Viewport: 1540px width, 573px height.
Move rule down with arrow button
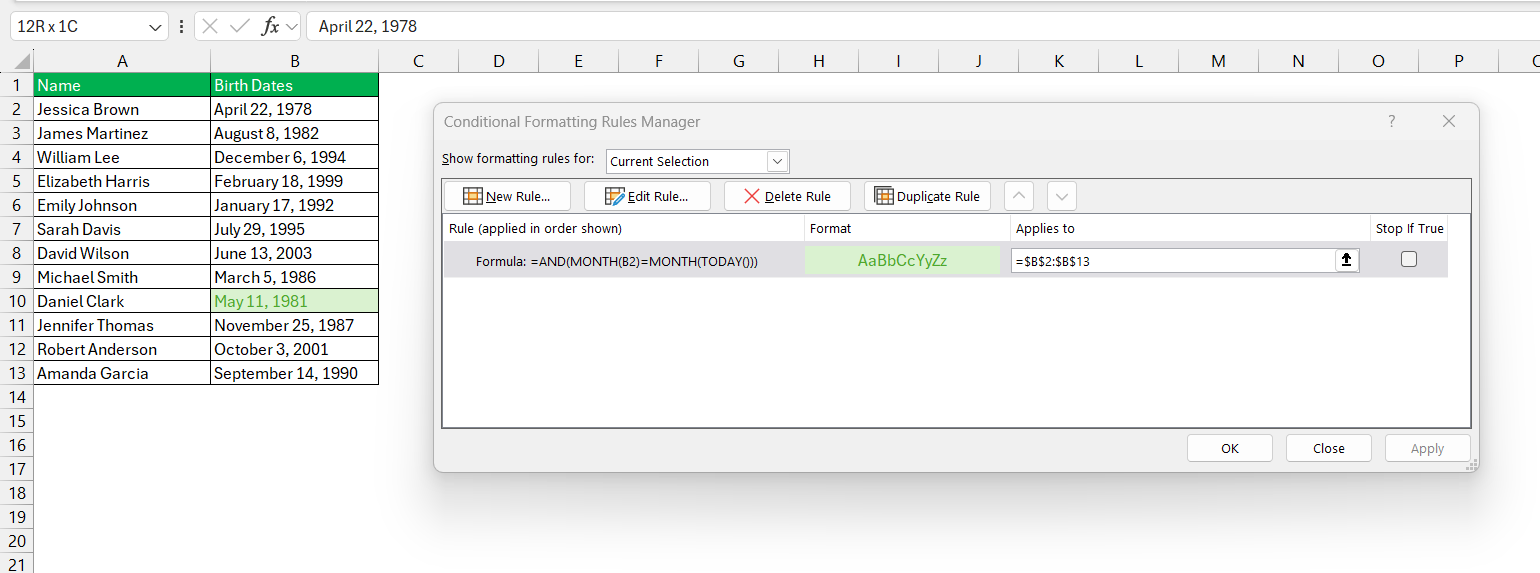click(1062, 196)
